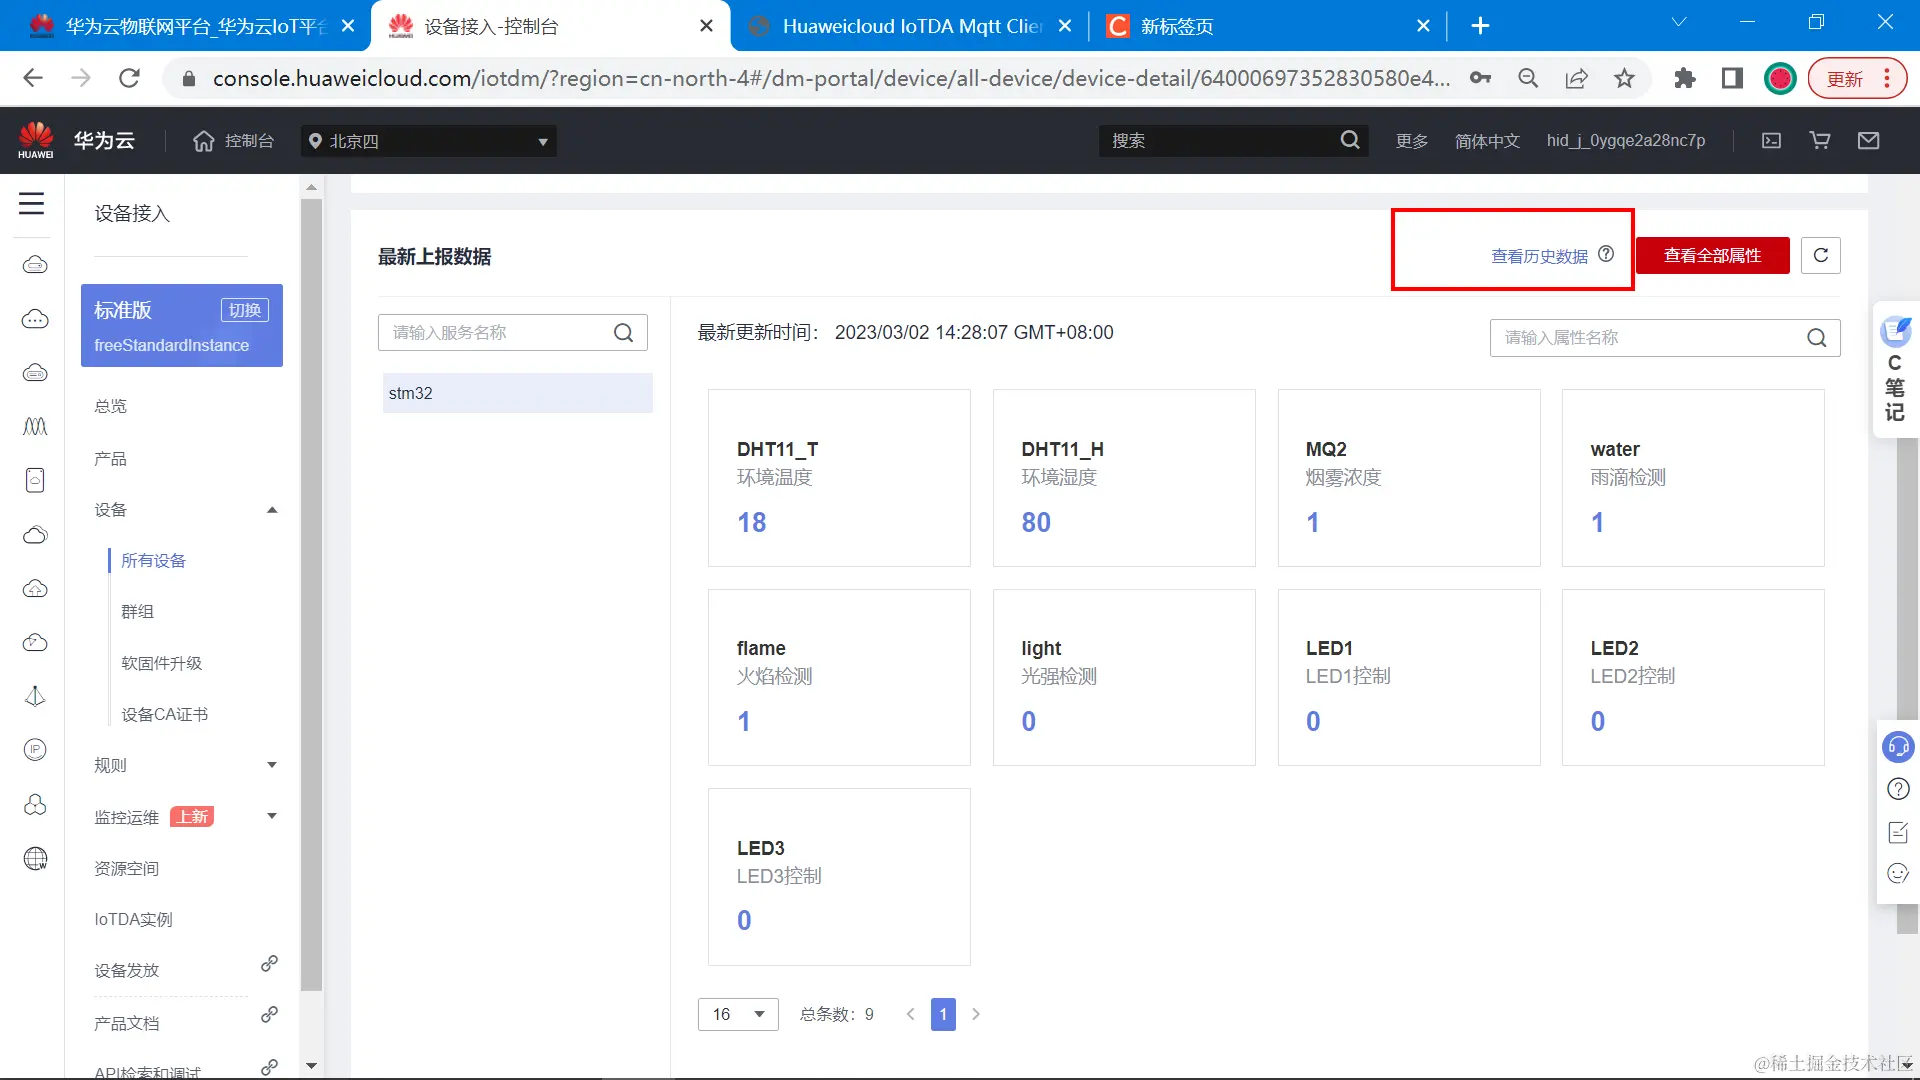Screen dimensions: 1920x1080
Task: Reload the browser page
Action: pyautogui.click(x=129, y=78)
